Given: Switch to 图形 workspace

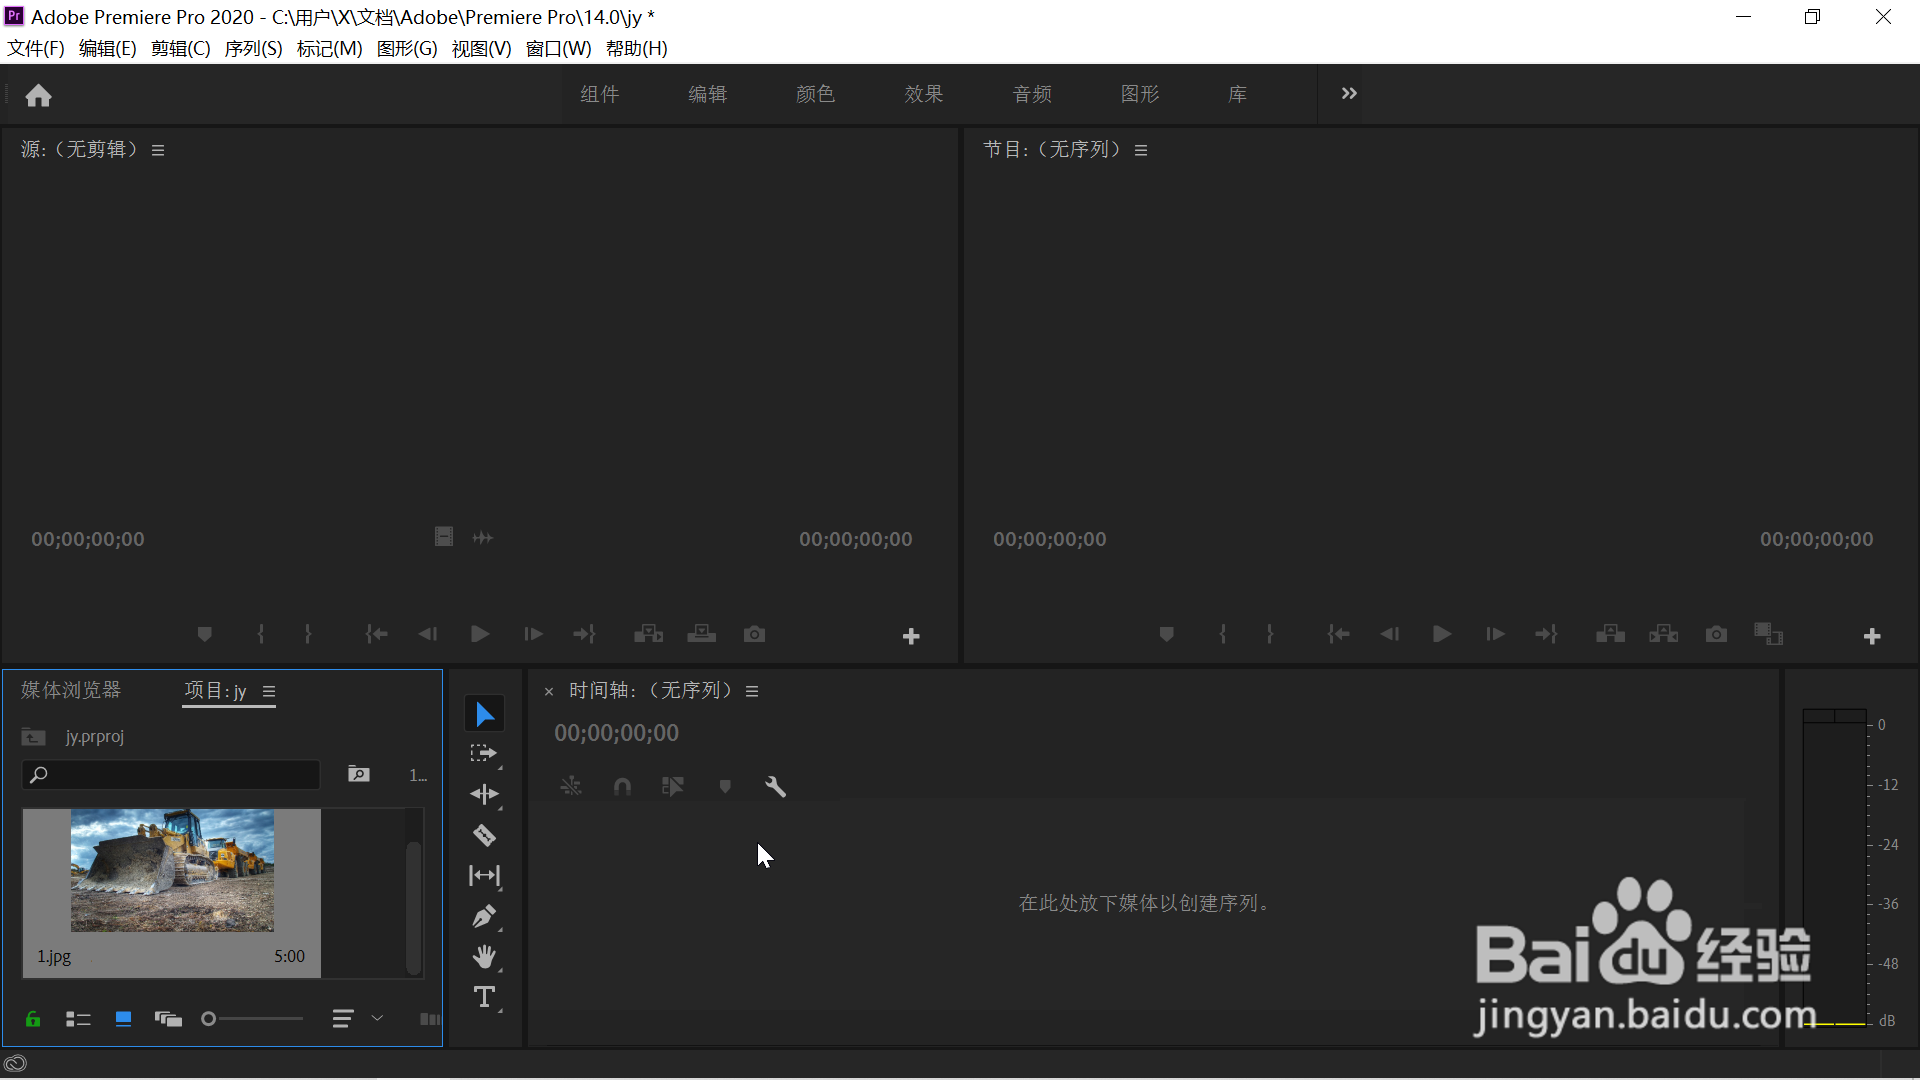Looking at the screenshot, I should pos(1140,94).
